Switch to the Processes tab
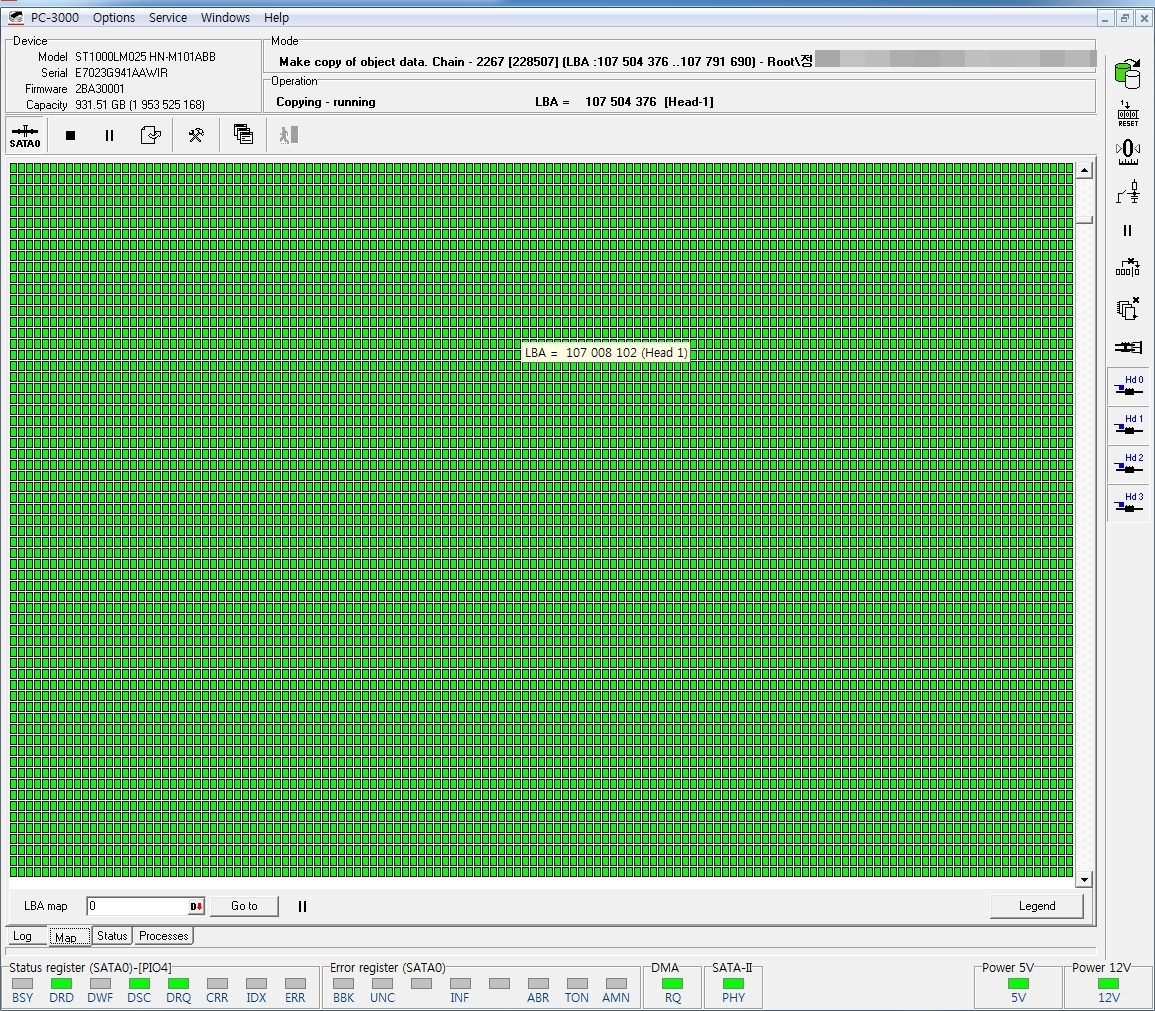The image size is (1155, 1011). click(x=164, y=936)
